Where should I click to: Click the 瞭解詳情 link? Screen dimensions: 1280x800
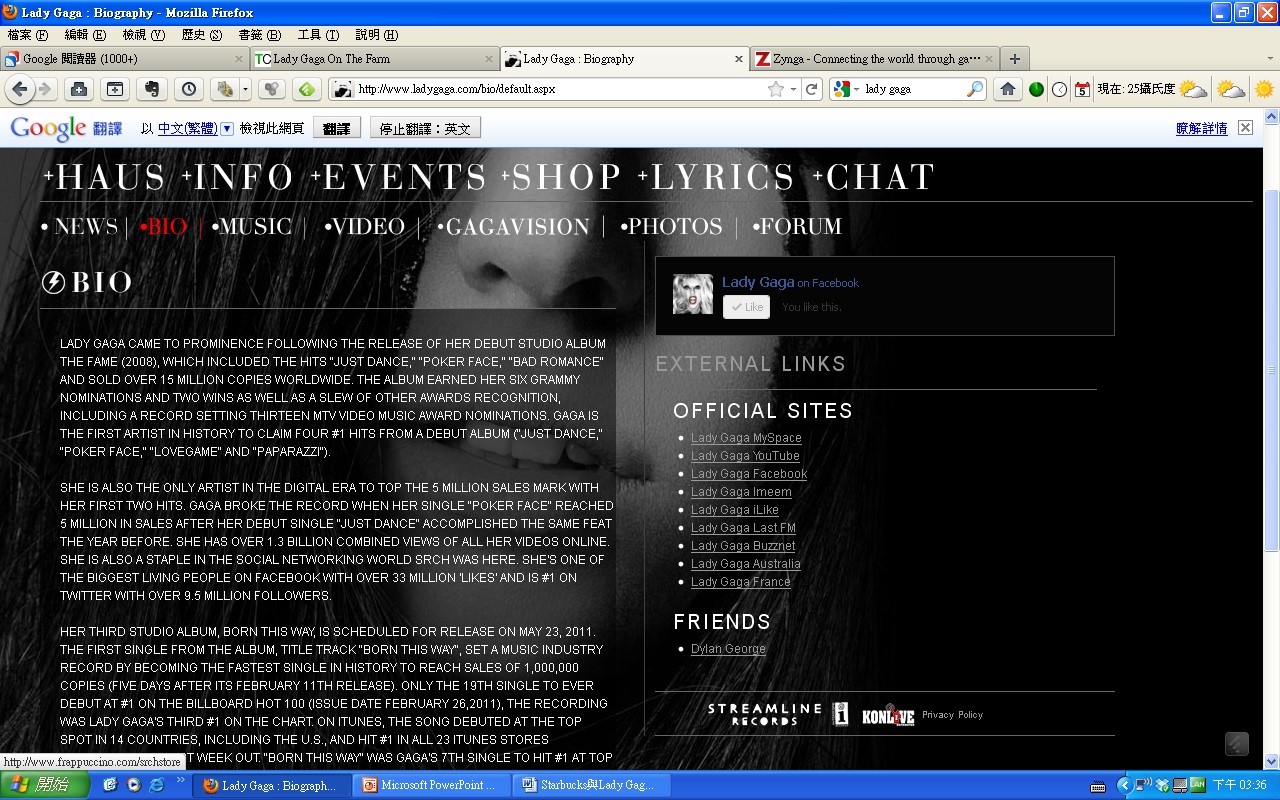coord(1202,128)
